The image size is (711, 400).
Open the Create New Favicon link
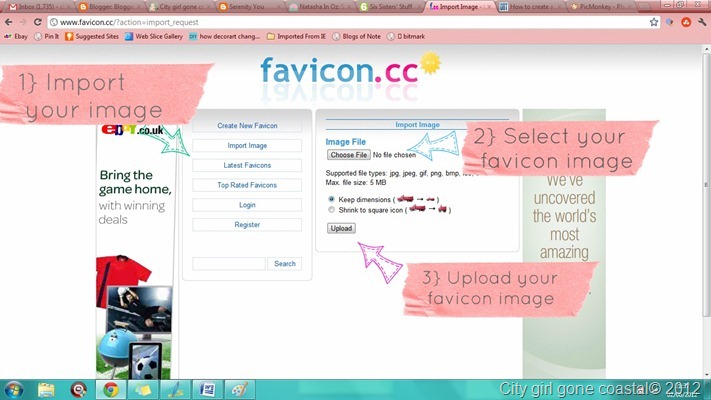[247, 126]
